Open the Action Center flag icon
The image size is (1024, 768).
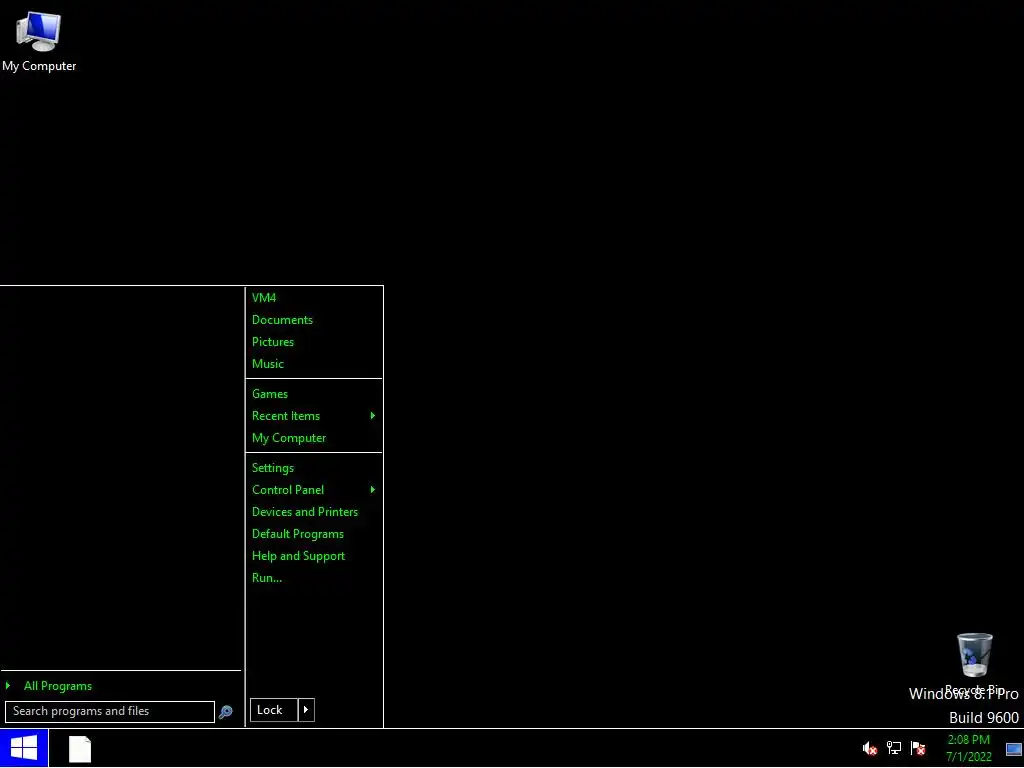tap(918, 748)
